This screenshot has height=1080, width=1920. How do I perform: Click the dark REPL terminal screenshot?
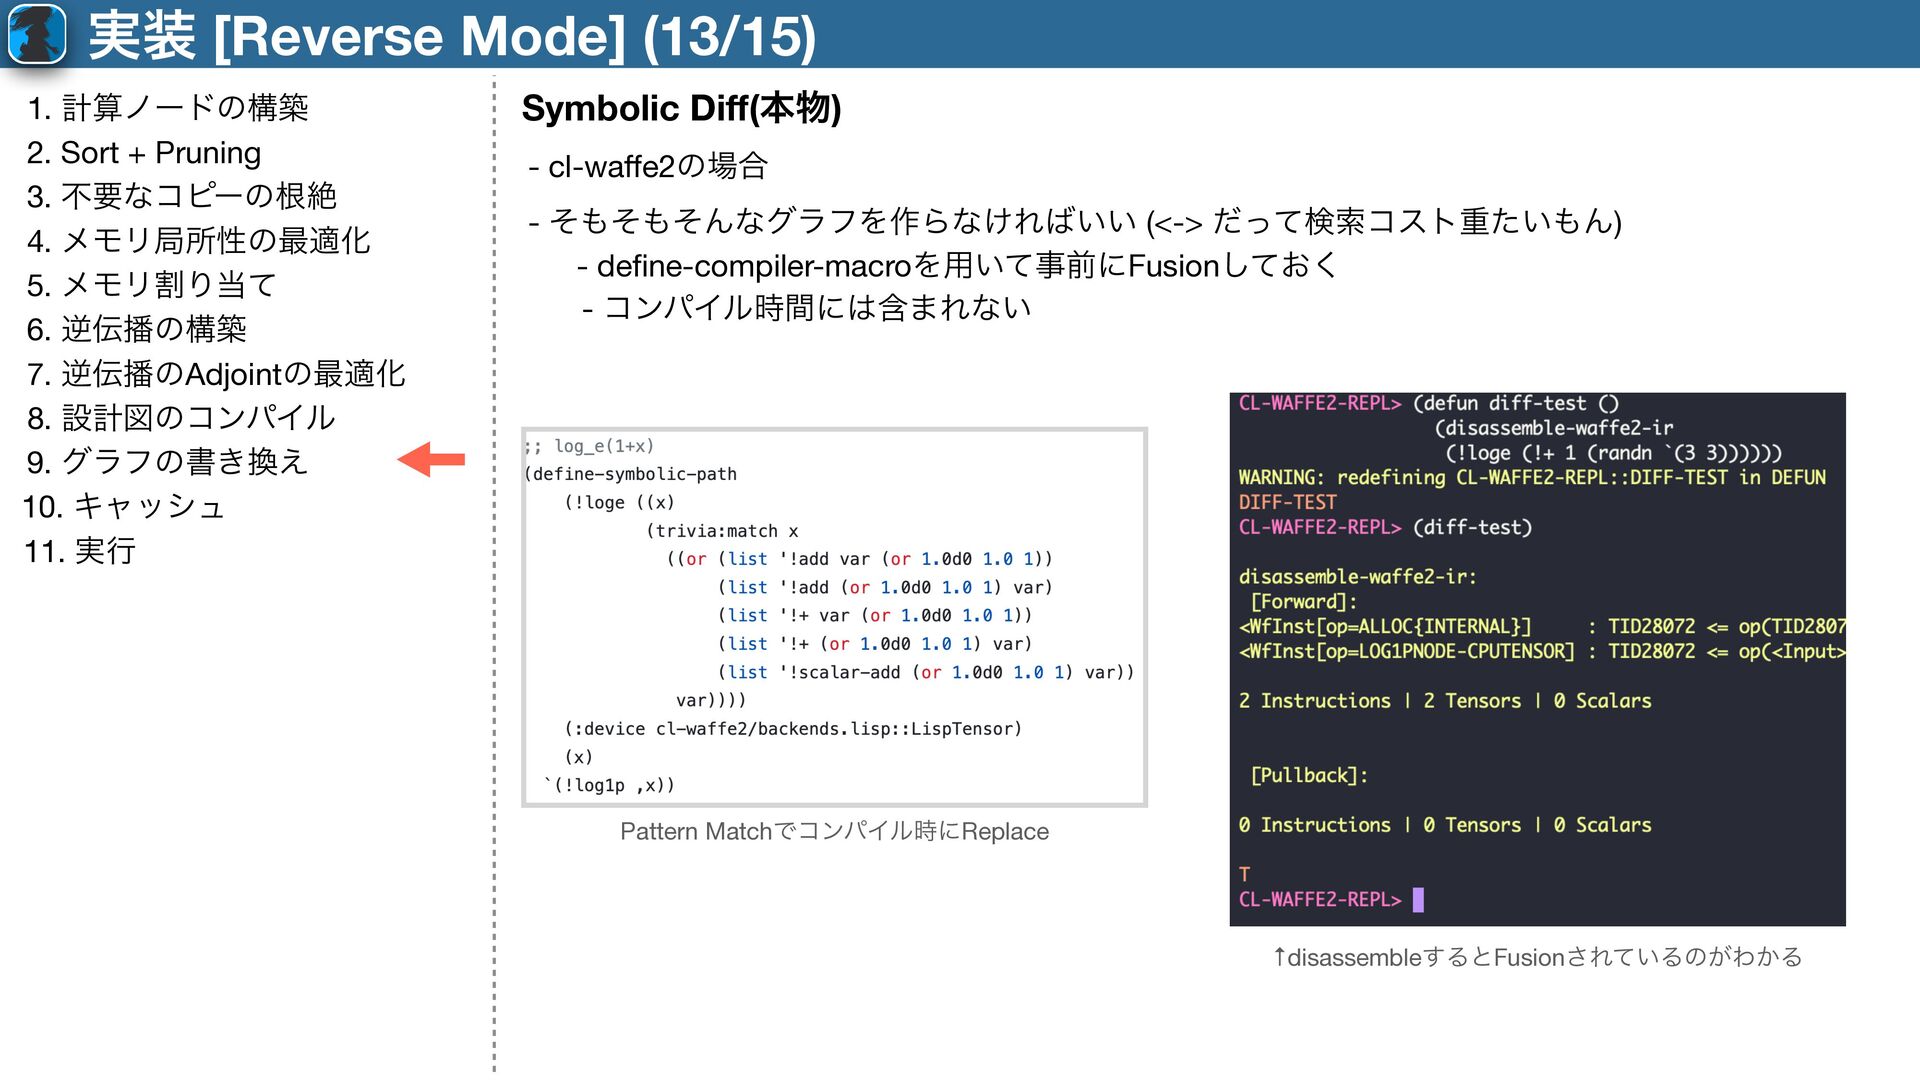point(1537,659)
